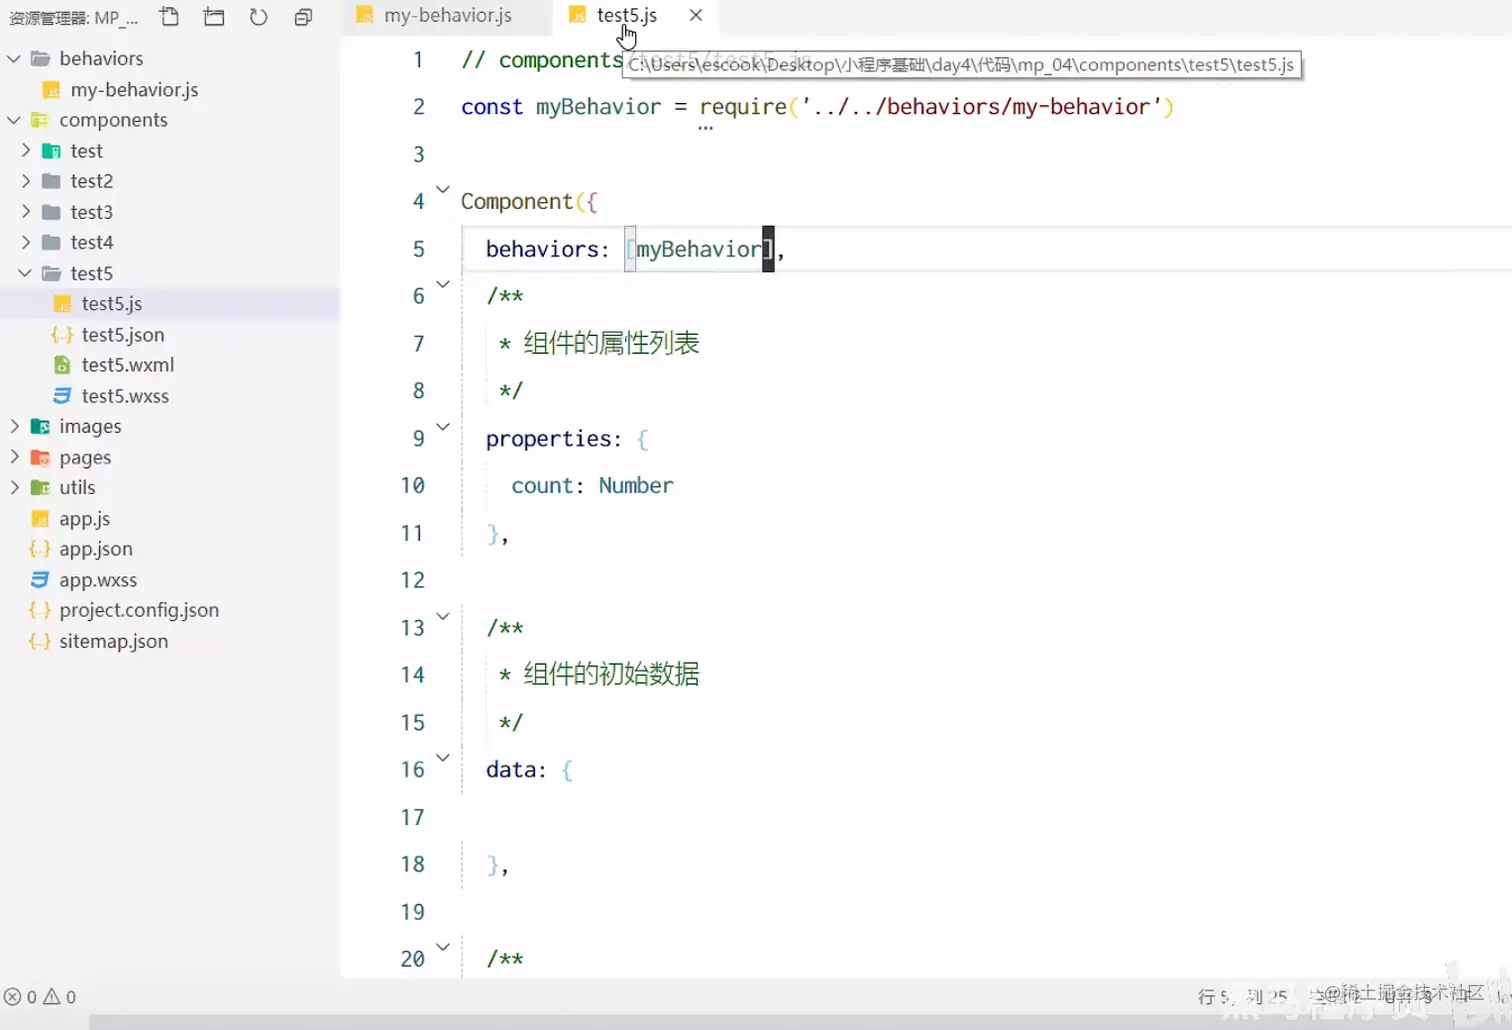
Task: Open my-behavior.js in the file tree
Action: click(134, 90)
